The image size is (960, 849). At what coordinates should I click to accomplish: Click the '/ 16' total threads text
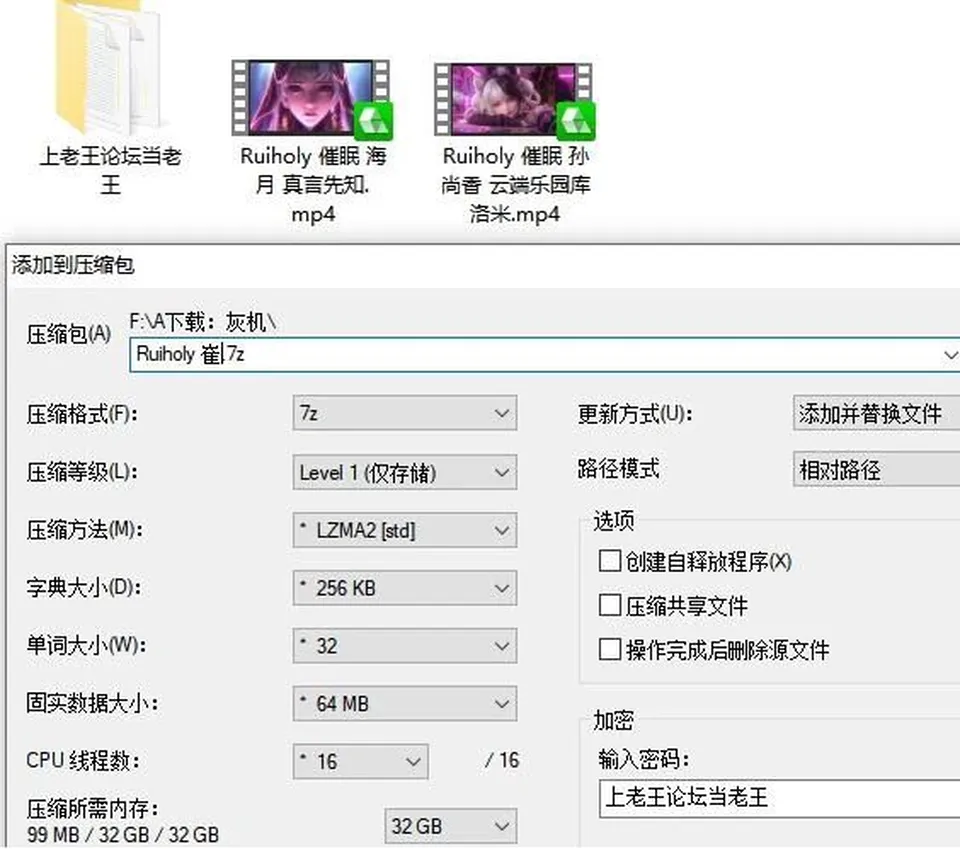click(x=502, y=760)
